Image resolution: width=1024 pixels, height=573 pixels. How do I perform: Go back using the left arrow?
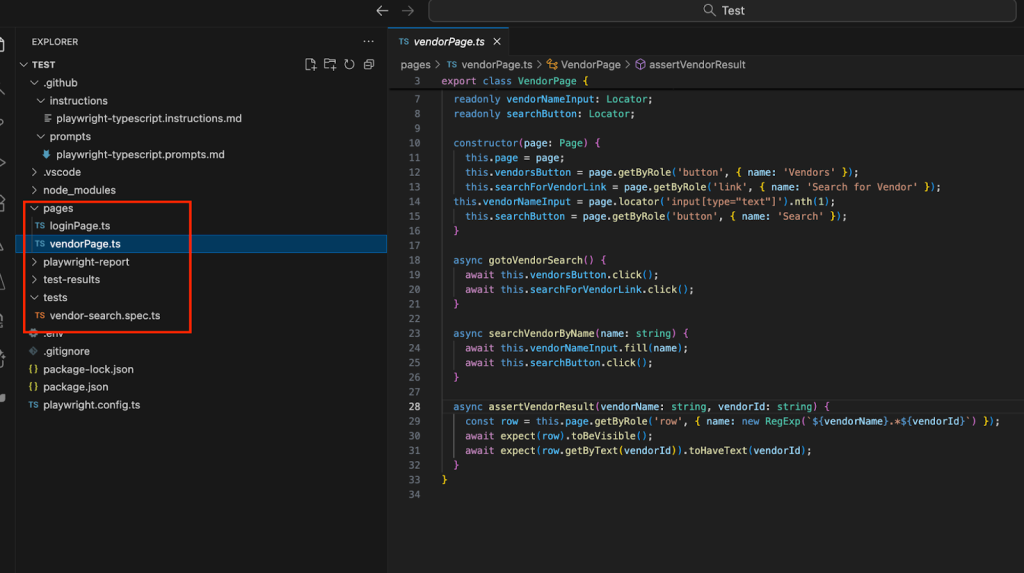[x=382, y=11]
